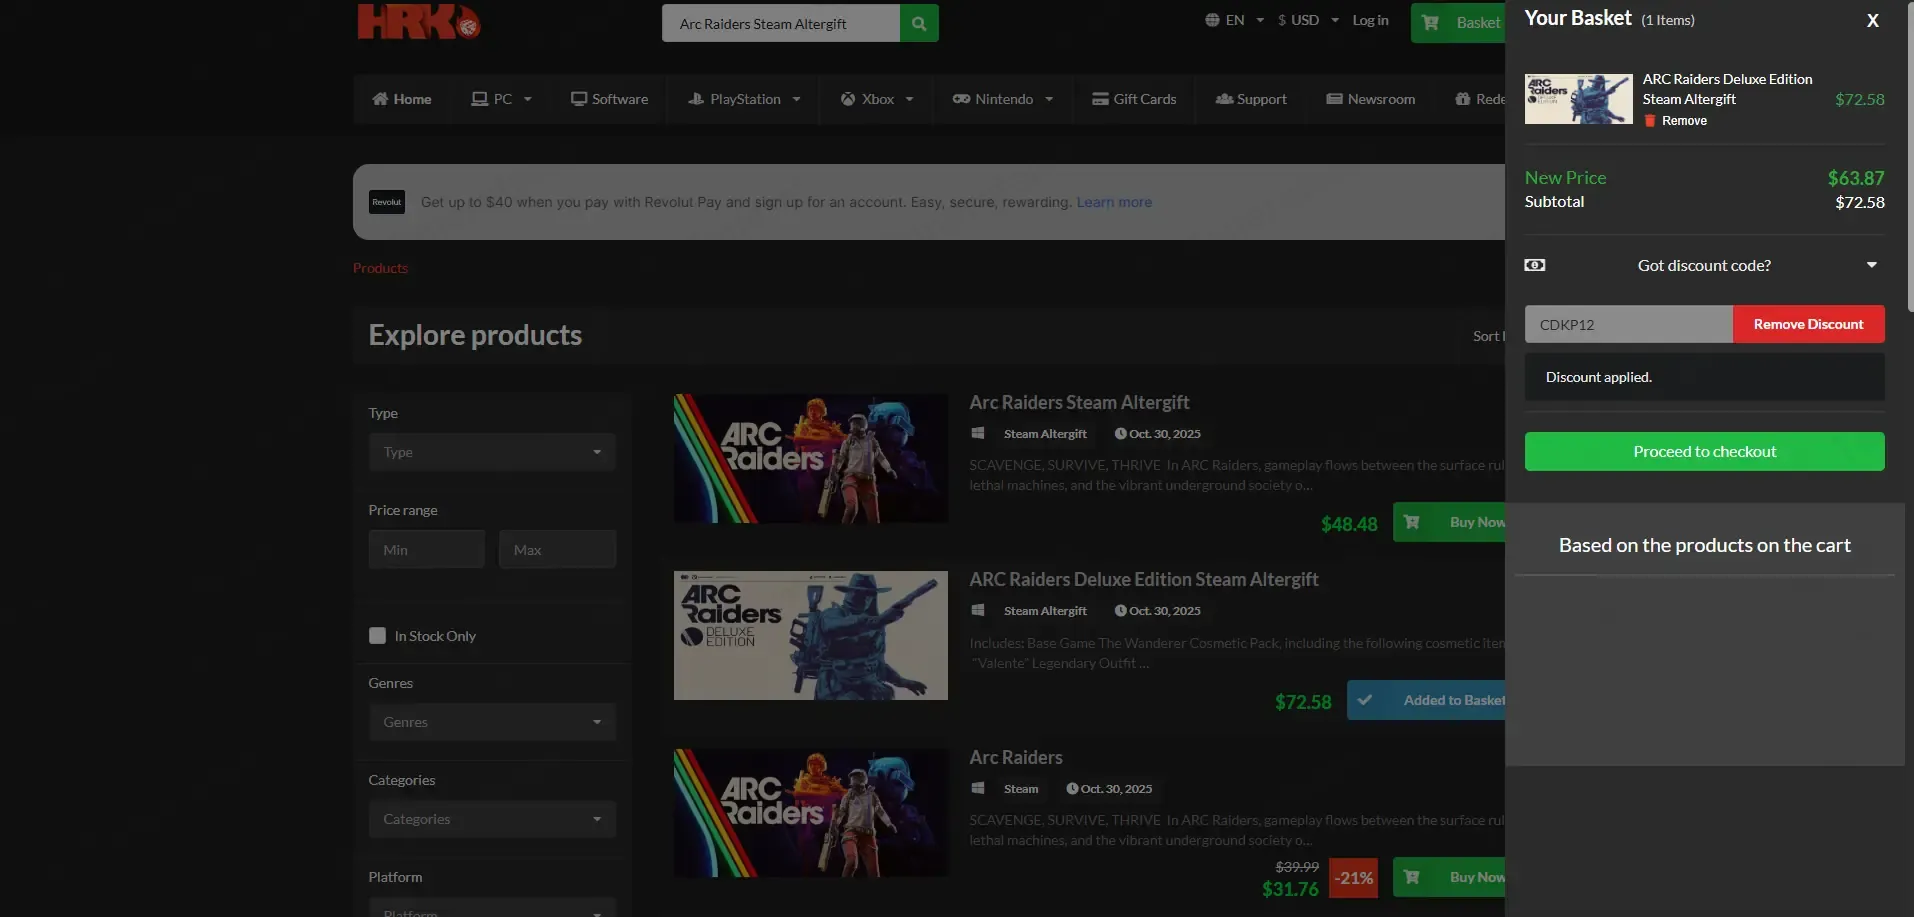This screenshot has height=917, width=1914.
Task: Open the Type filter dropdown
Action: 492,452
